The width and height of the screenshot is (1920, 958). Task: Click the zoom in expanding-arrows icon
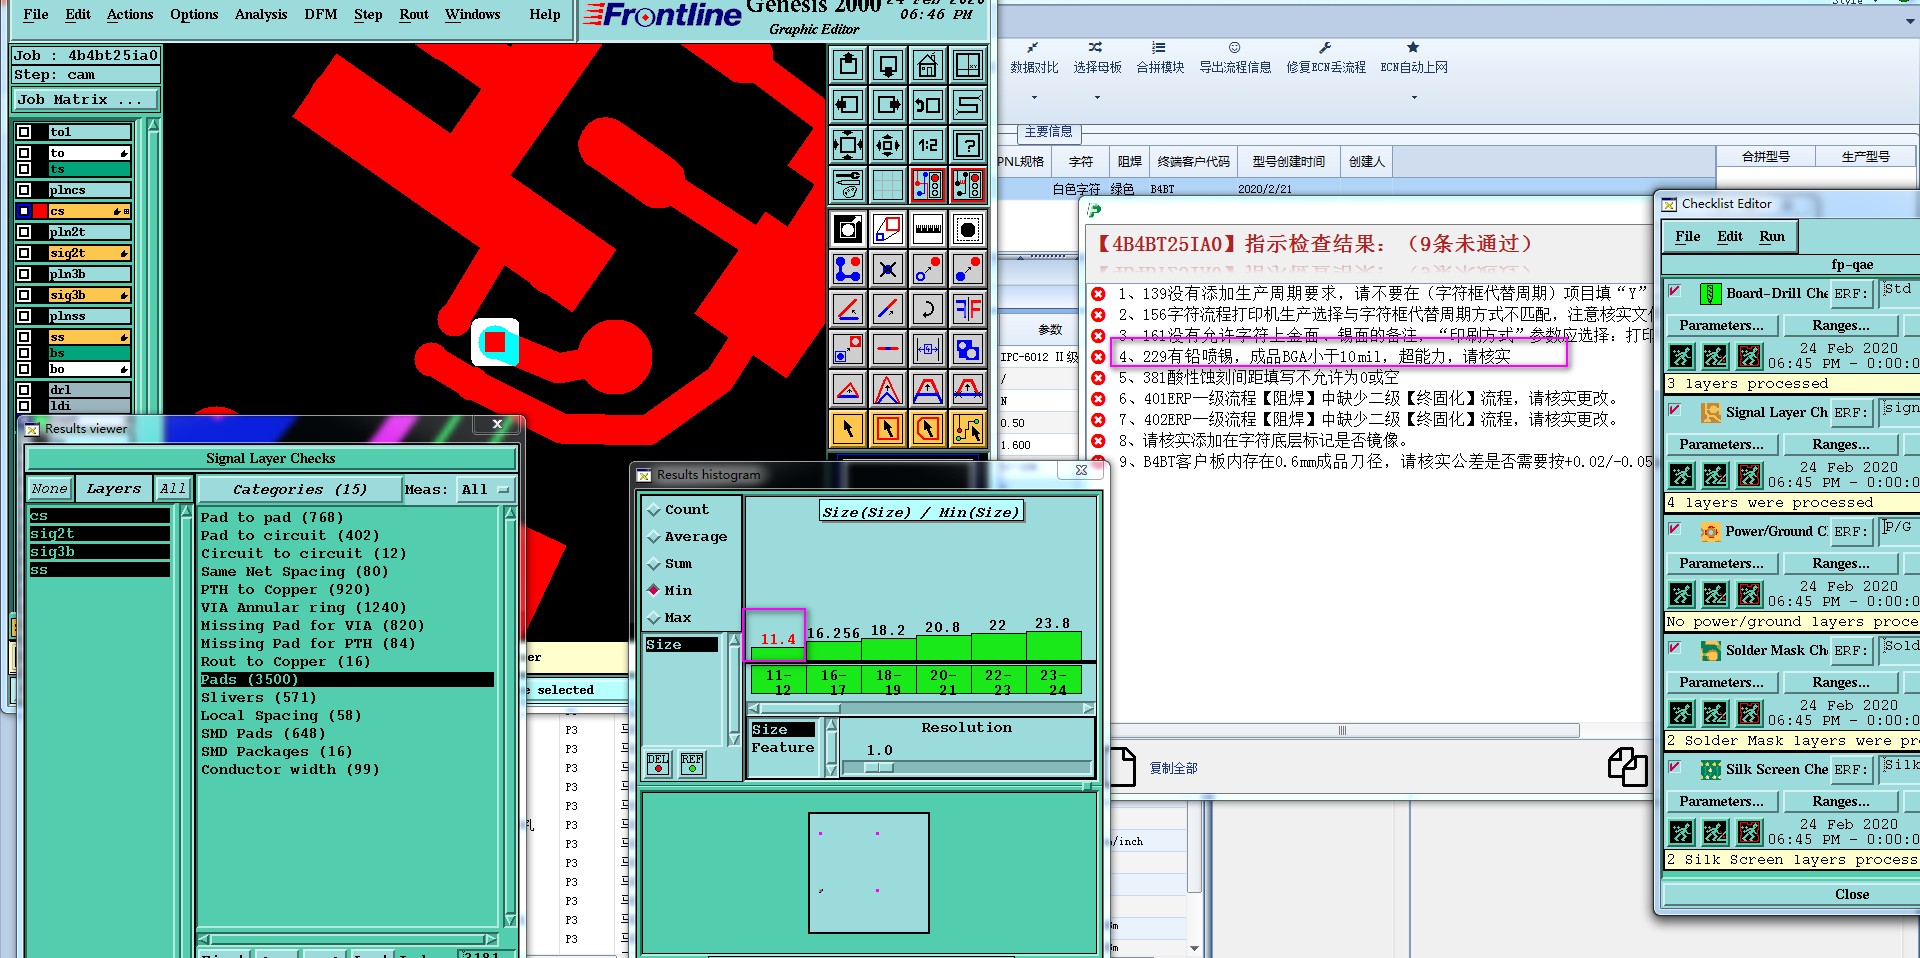848,145
